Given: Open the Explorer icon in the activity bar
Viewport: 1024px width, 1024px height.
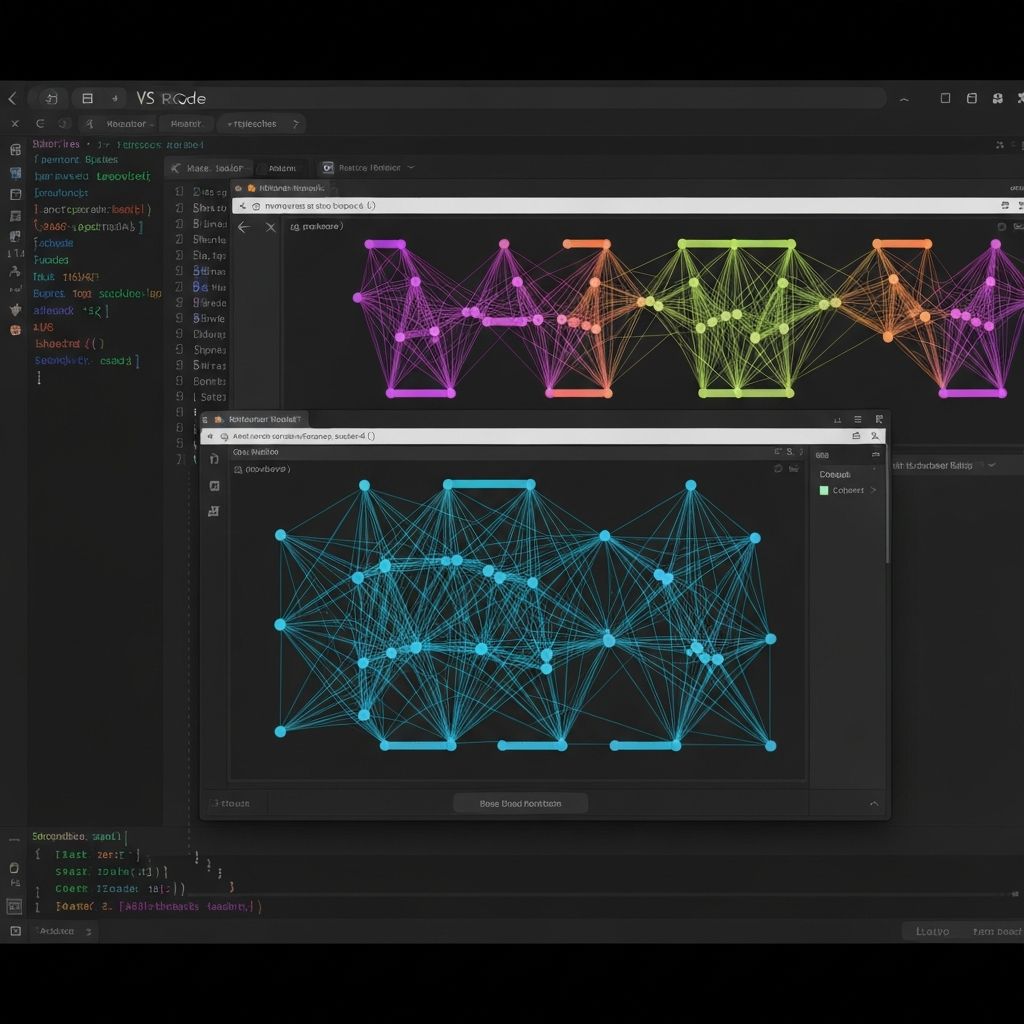Looking at the screenshot, I should (15, 151).
